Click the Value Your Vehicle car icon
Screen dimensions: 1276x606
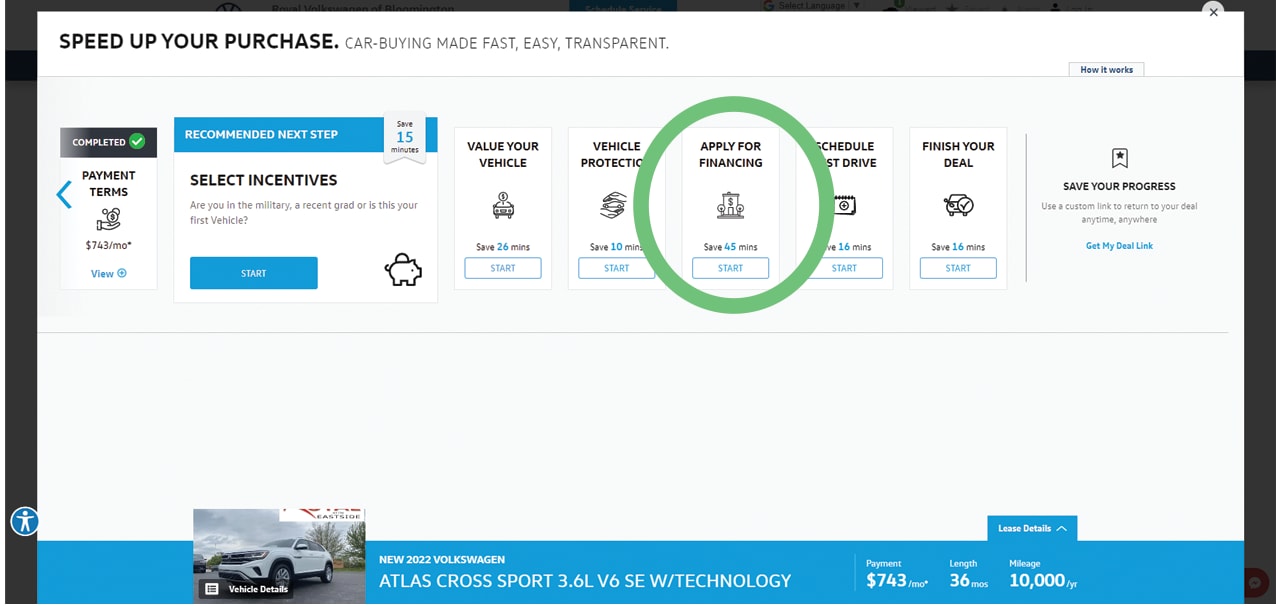click(x=503, y=205)
